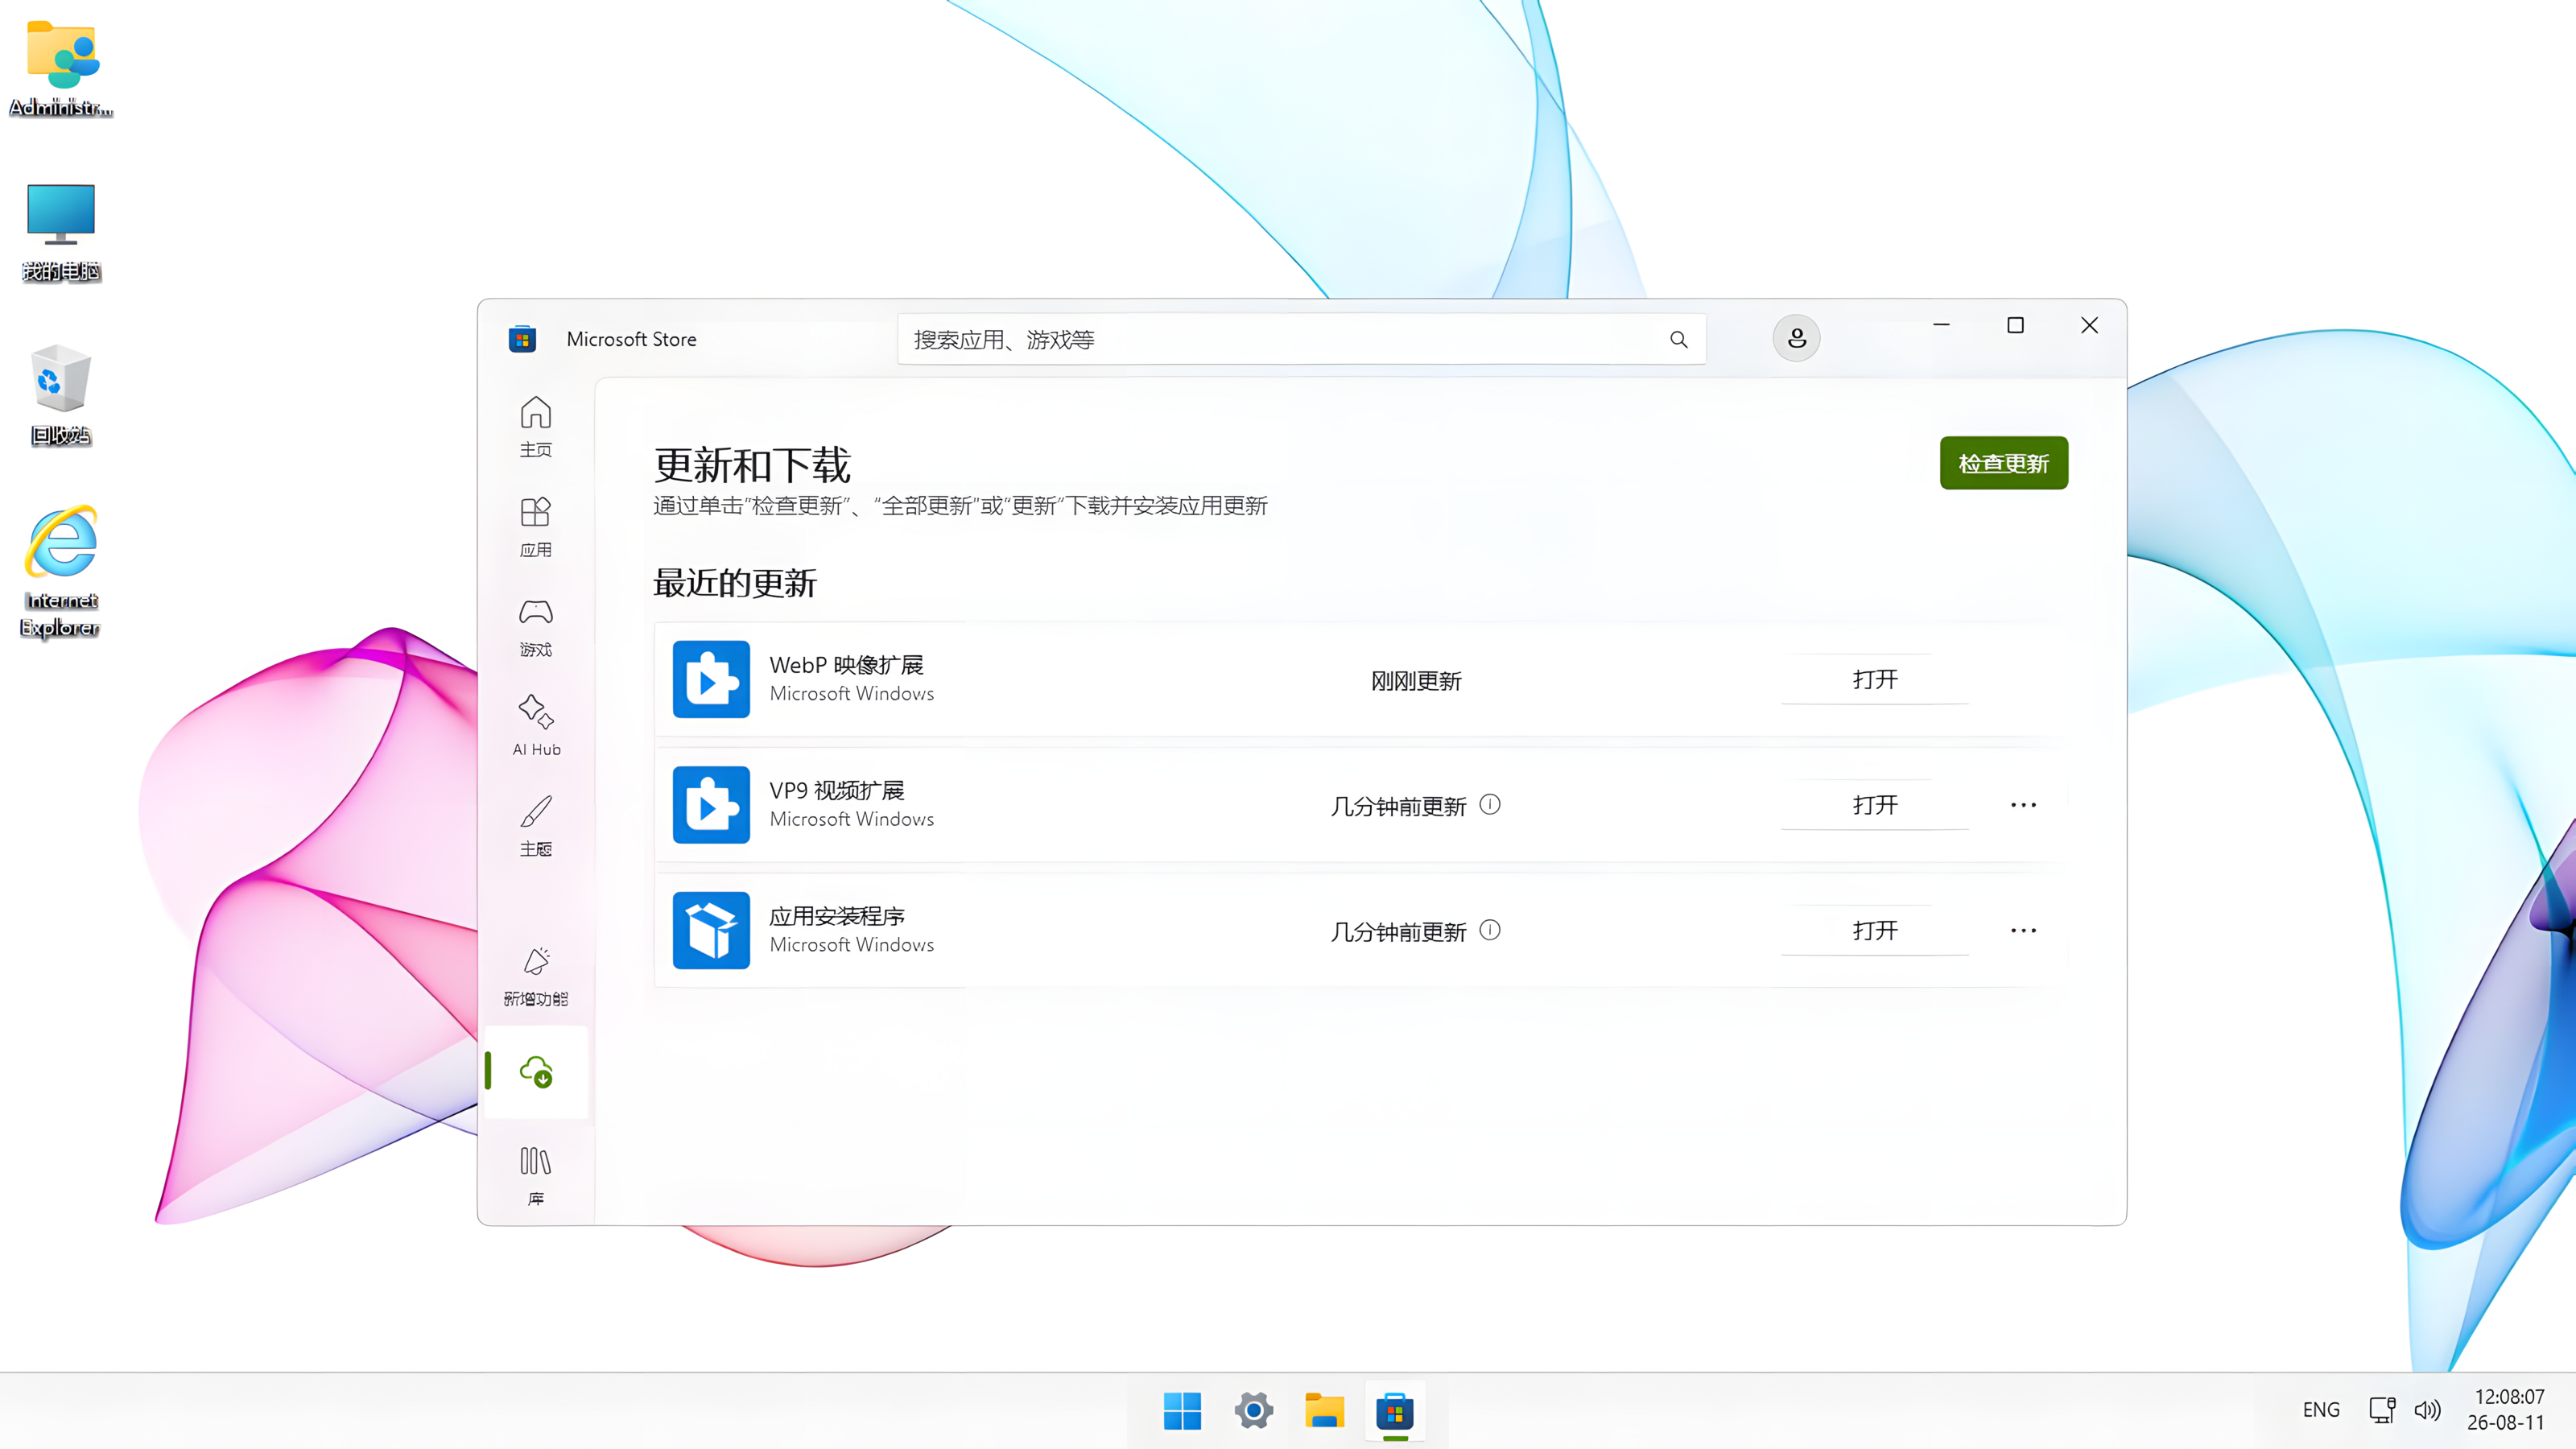
Task: Open the Windows Start menu
Action: point(1182,1411)
